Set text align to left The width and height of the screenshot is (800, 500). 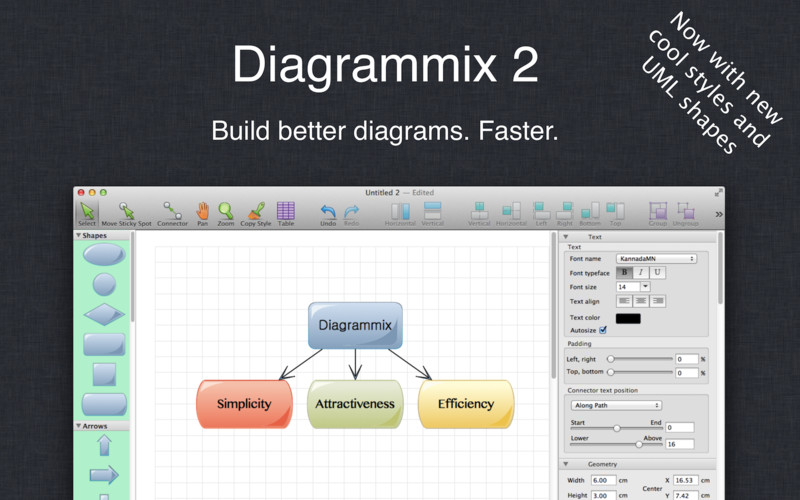pos(624,301)
